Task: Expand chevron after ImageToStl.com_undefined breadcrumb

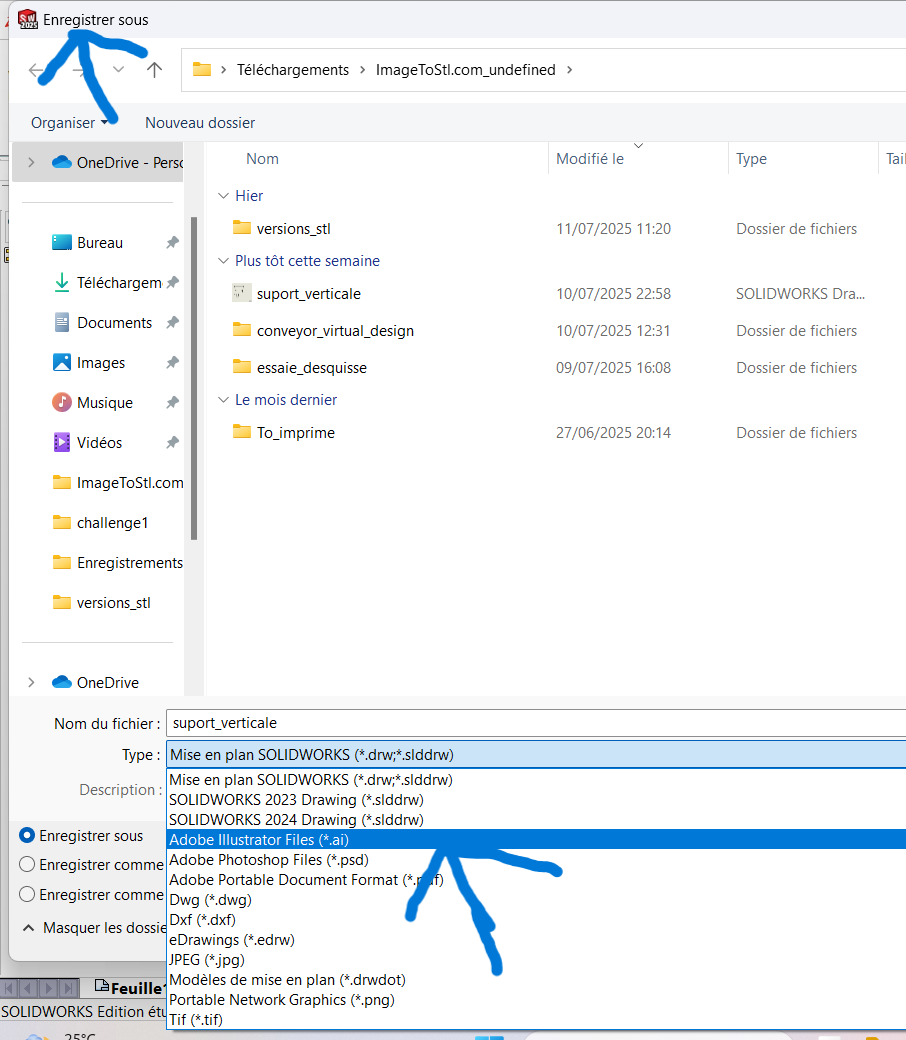Action: point(569,70)
